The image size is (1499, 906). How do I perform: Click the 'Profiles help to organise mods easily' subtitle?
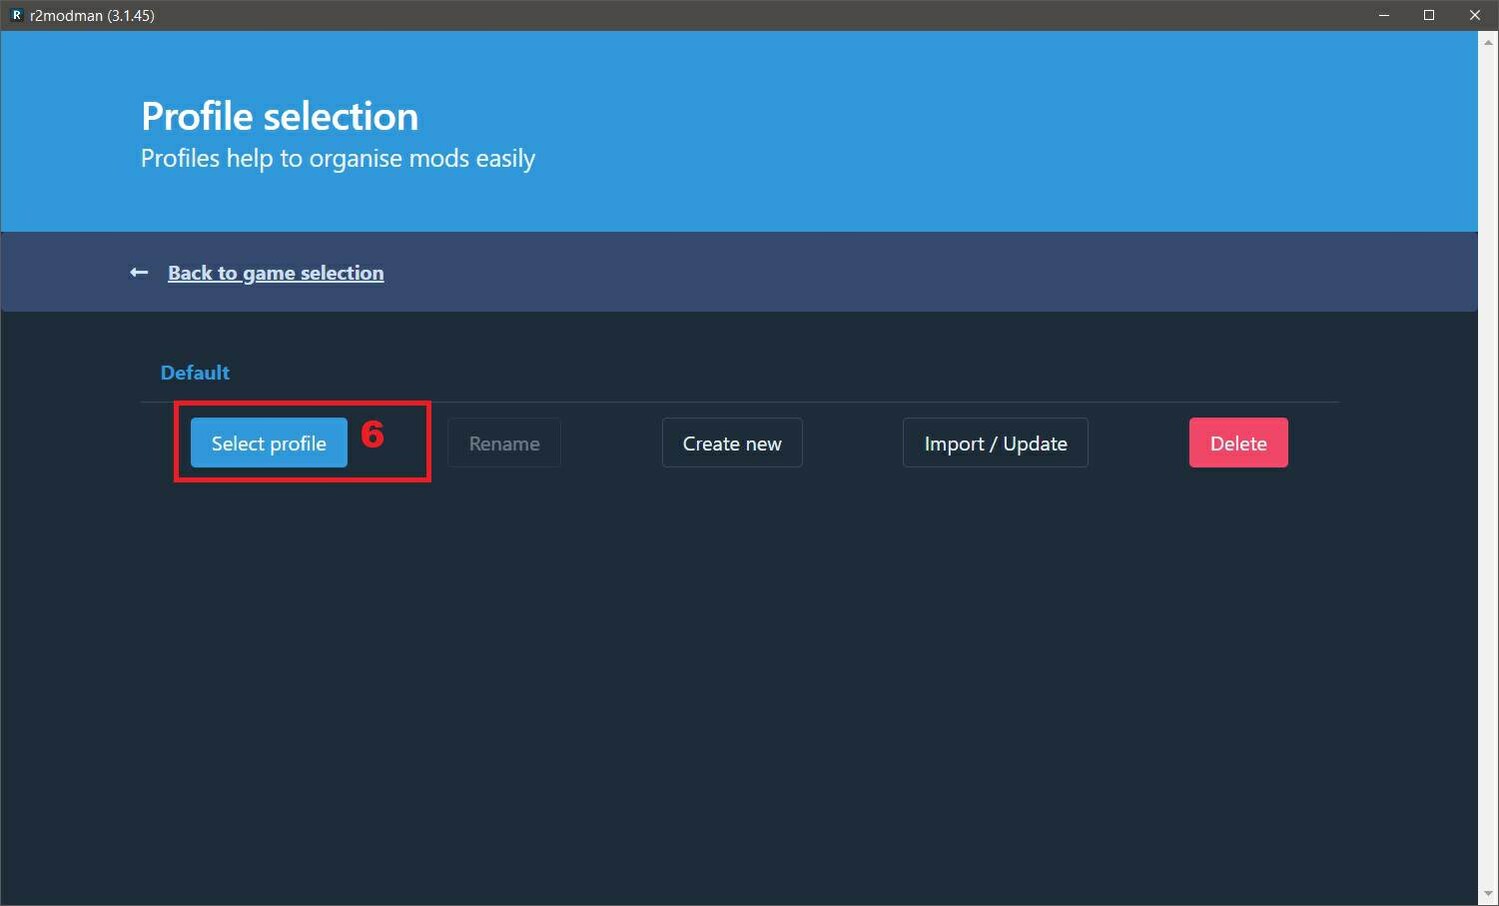[x=337, y=159]
